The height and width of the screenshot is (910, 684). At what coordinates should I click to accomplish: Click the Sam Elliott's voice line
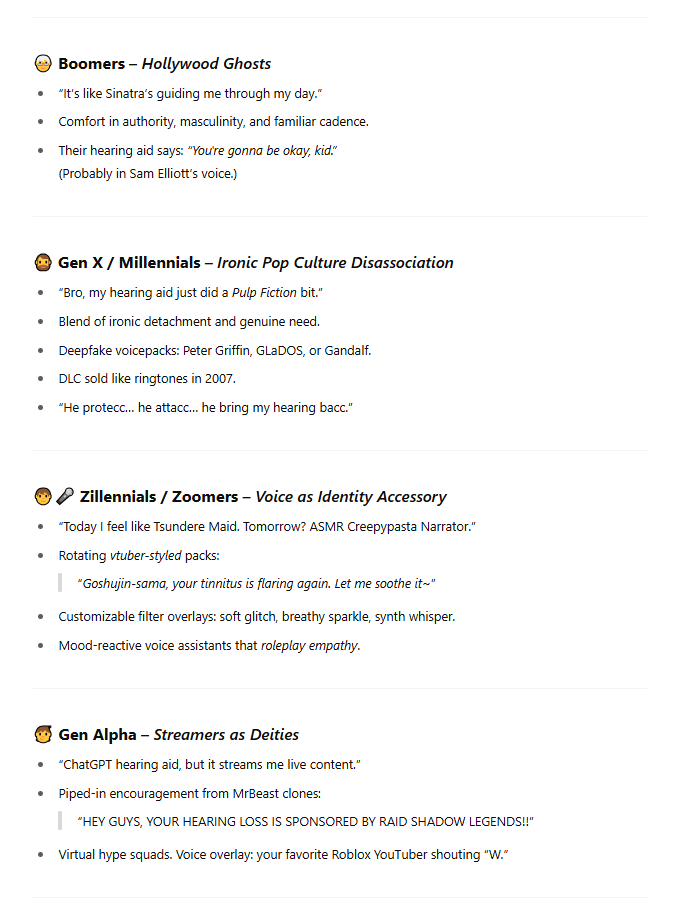tap(147, 174)
